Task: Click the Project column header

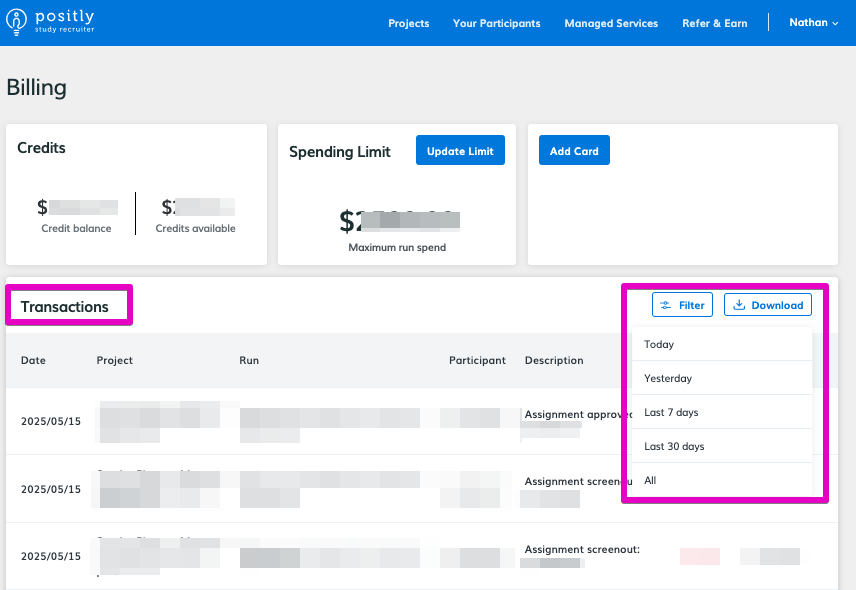Action: tap(114, 360)
